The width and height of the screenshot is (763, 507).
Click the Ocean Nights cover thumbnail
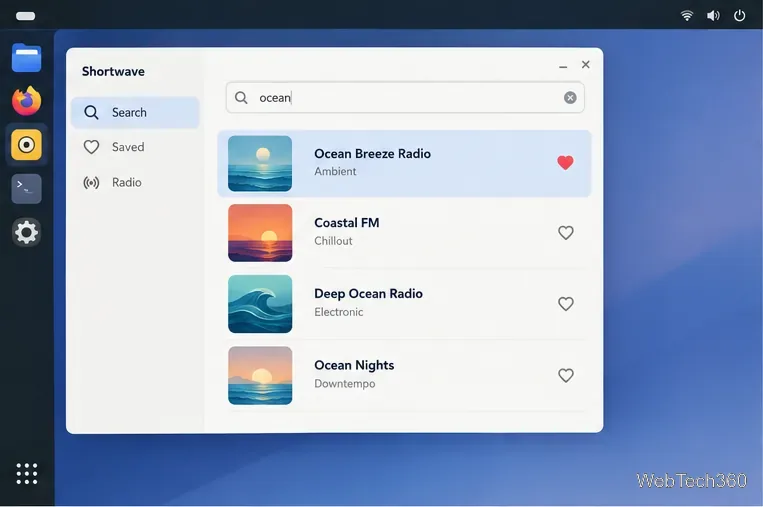pos(260,376)
